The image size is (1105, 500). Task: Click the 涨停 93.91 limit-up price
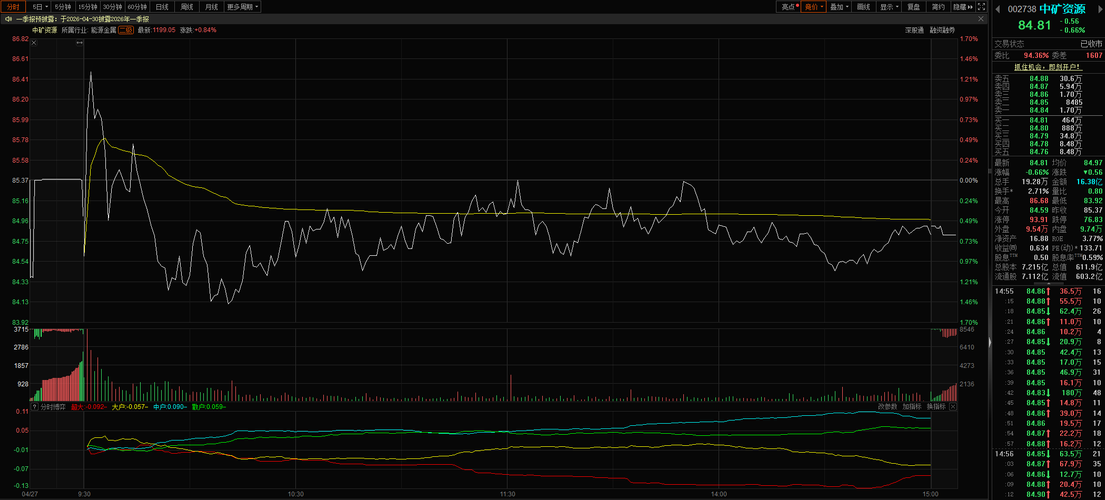pos(1039,218)
